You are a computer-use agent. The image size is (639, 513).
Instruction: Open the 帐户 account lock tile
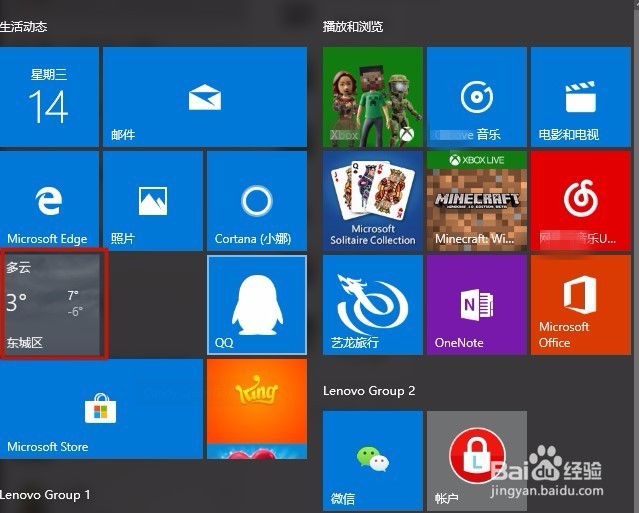tap(477, 460)
